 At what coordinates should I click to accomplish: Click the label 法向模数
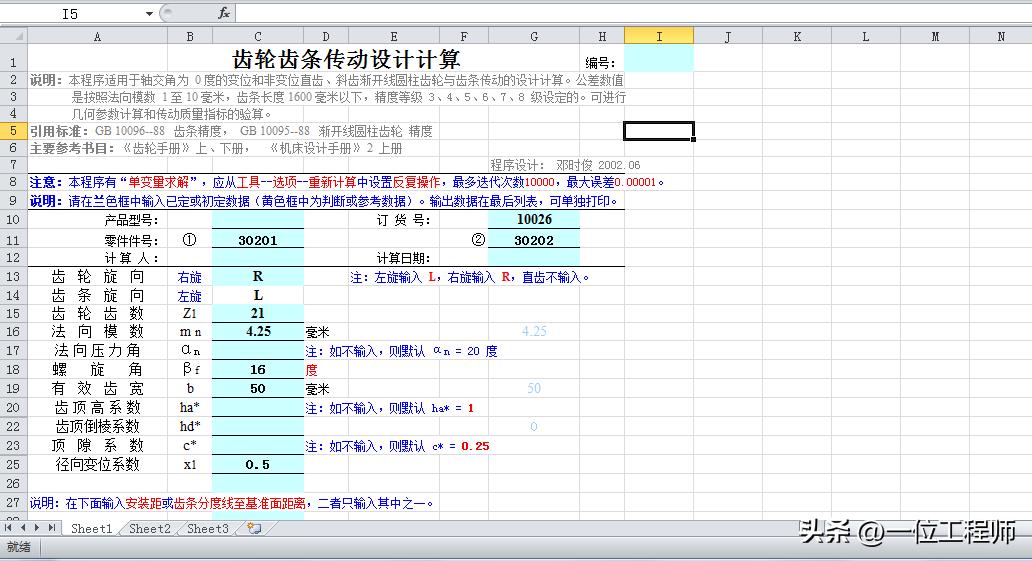[97, 331]
